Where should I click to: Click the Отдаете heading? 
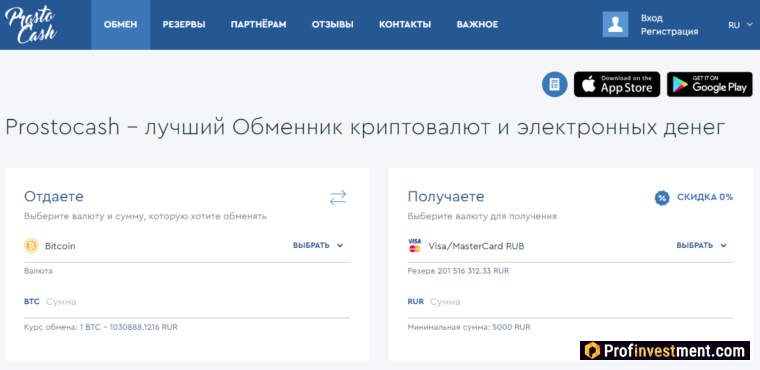pyautogui.click(x=54, y=197)
